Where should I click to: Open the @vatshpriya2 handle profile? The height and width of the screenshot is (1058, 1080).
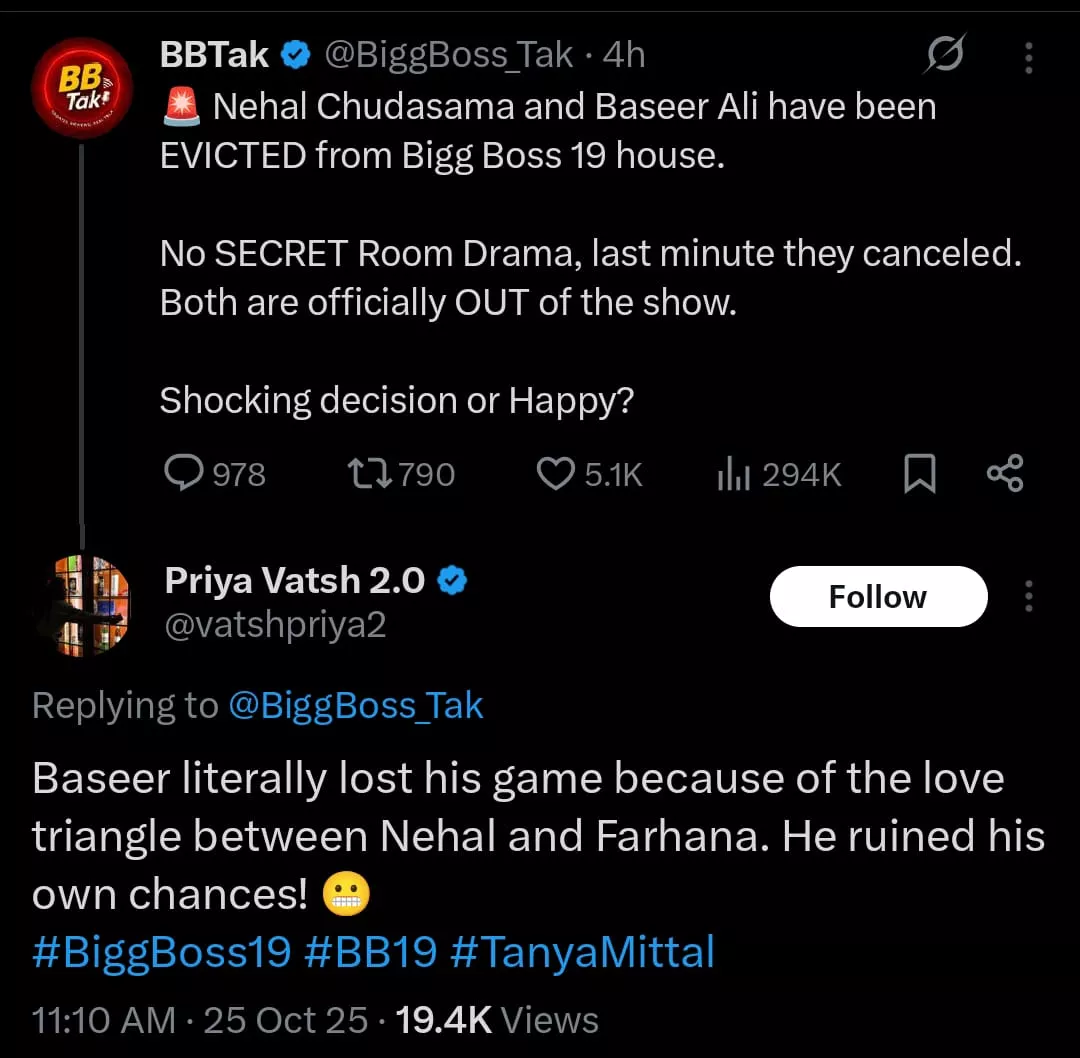point(275,625)
